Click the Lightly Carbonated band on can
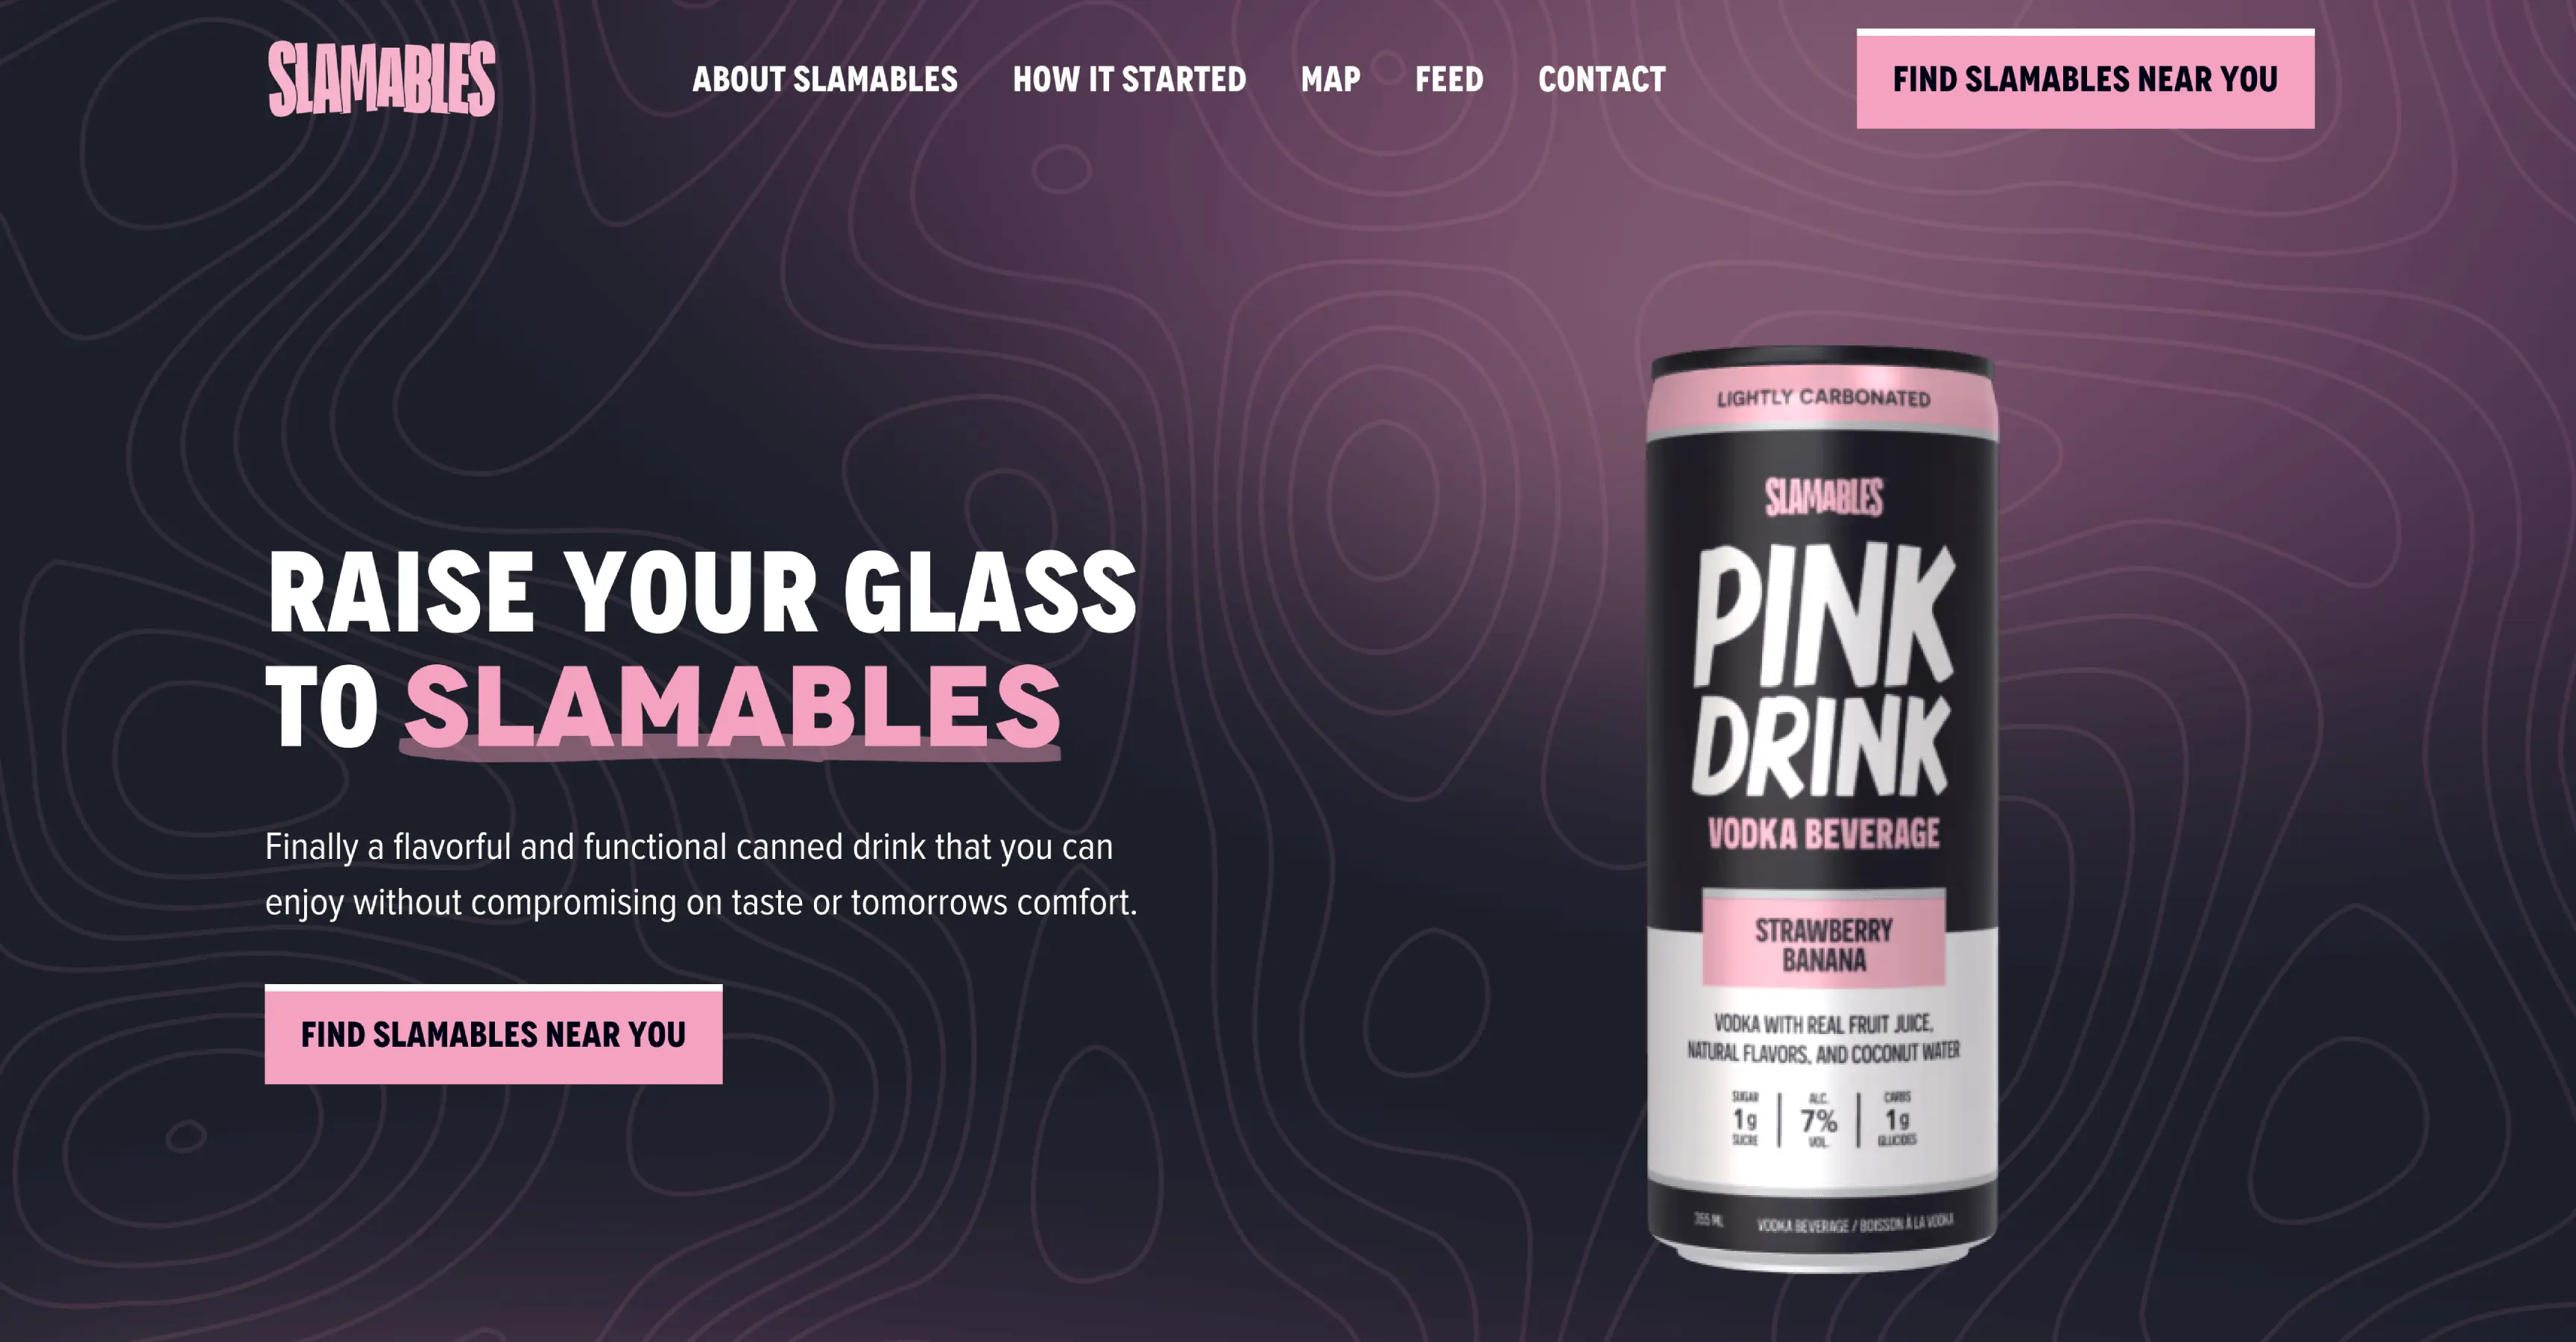The image size is (2576, 1342). tap(1823, 398)
